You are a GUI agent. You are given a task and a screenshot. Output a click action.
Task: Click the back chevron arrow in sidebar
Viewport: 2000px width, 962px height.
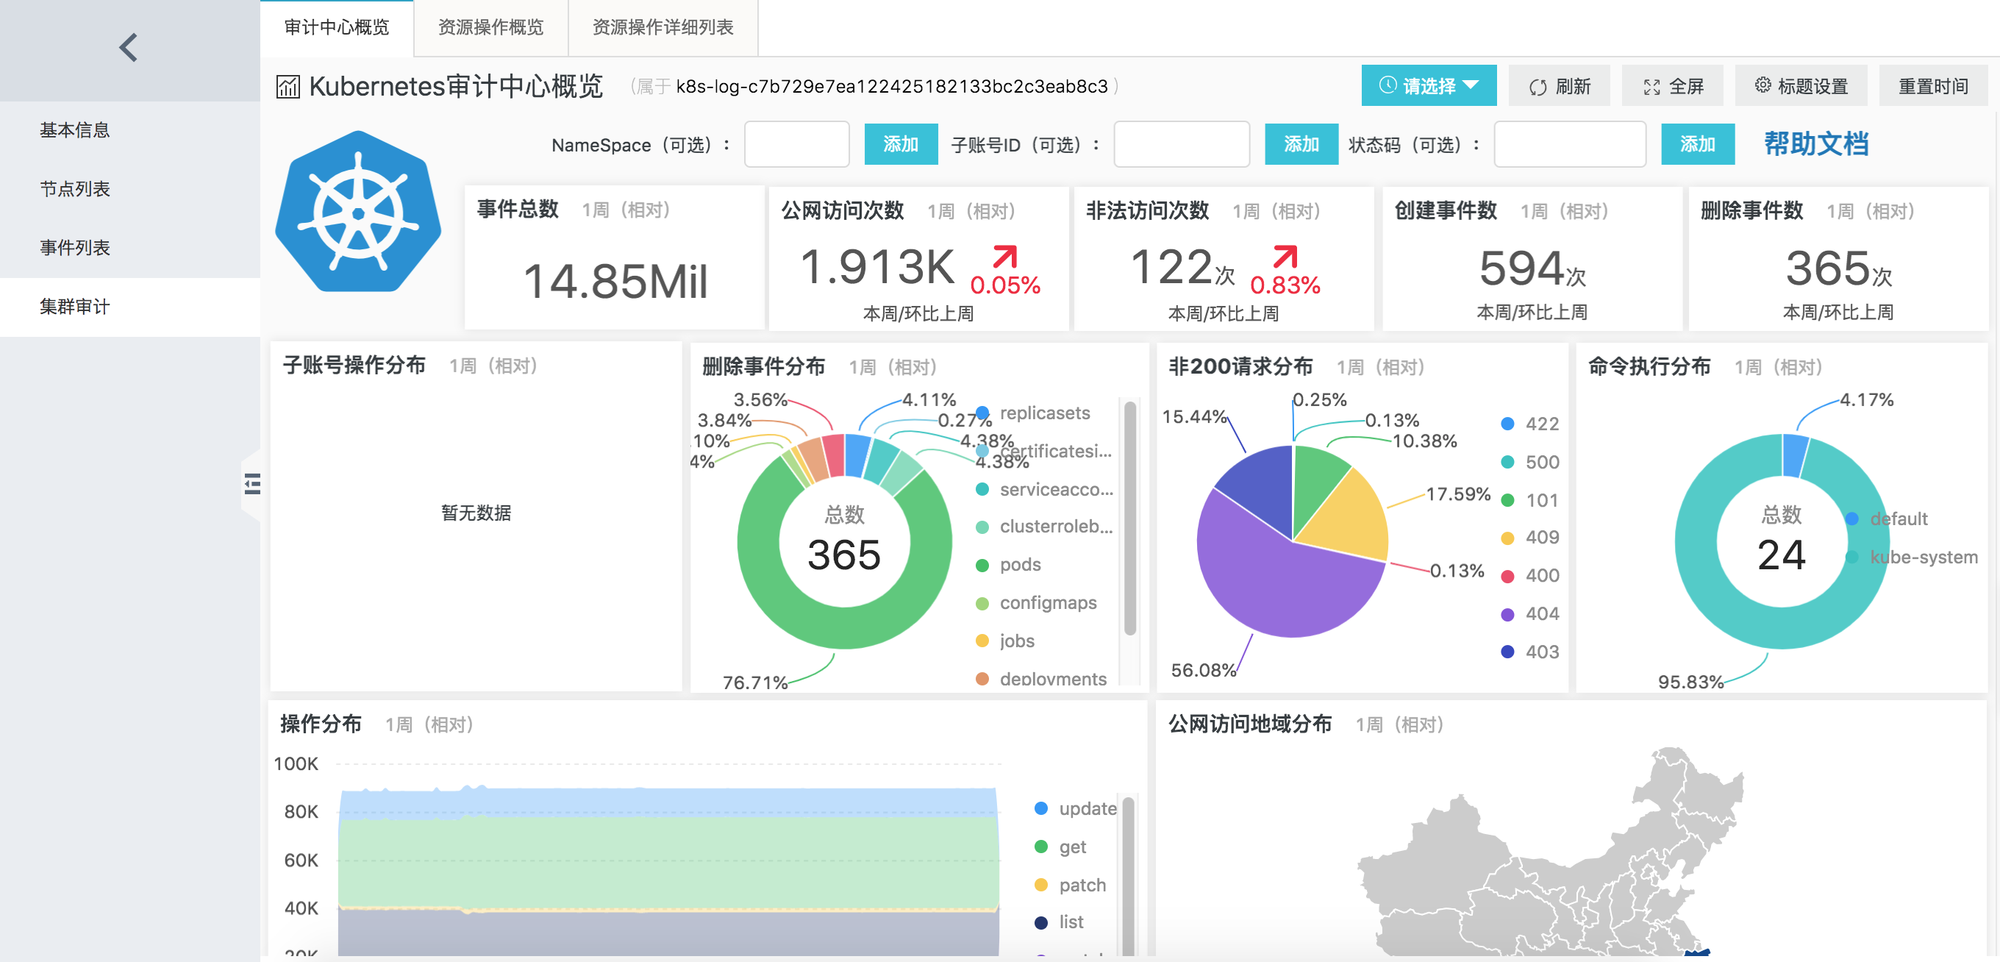click(x=128, y=47)
